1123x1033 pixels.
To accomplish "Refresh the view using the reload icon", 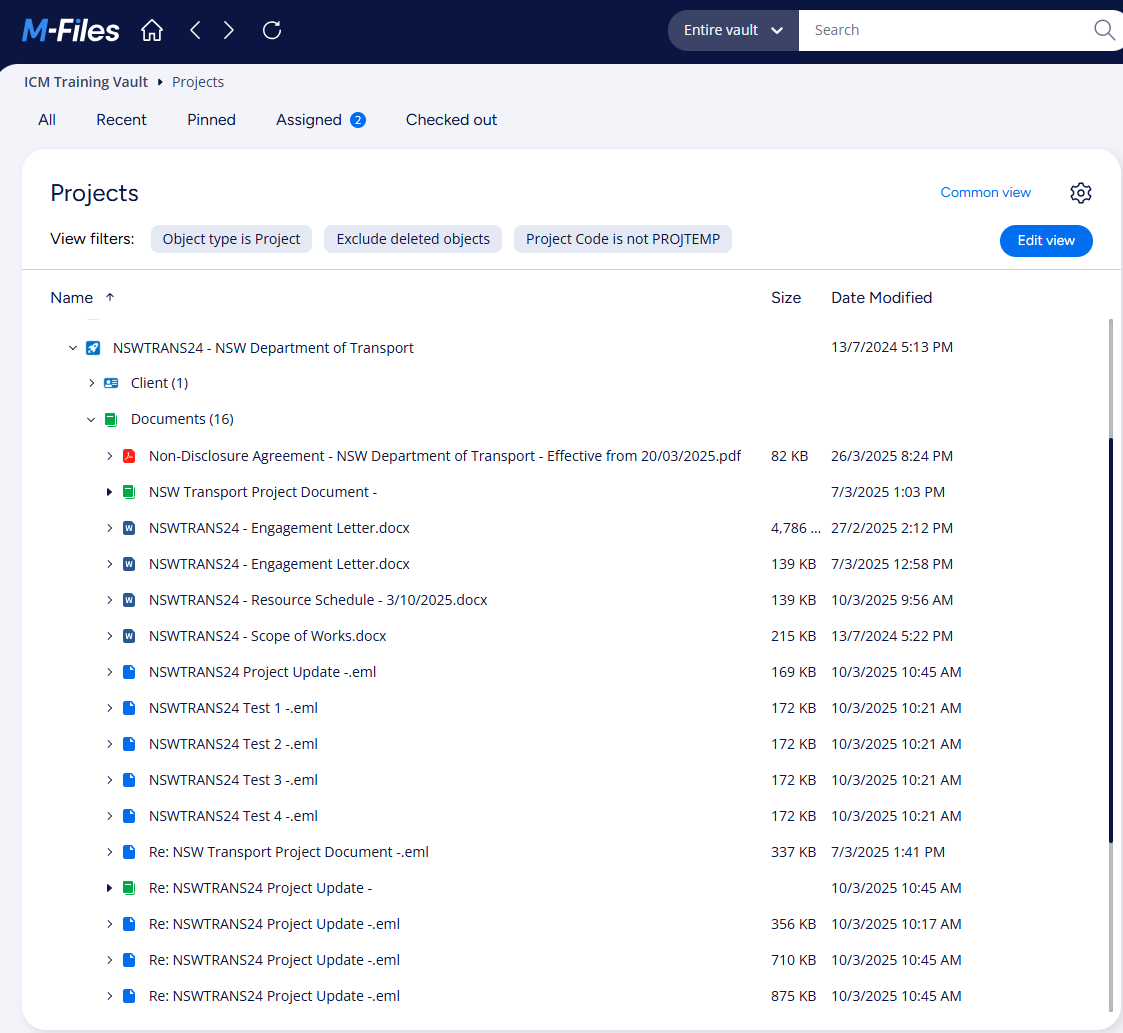I will click(271, 30).
